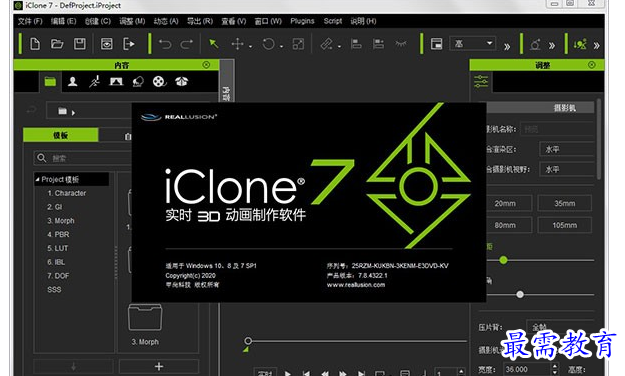This screenshot has width=625, height=376.
Task: Expand the folder path breadcrumb arrow
Action: pyautogui.click(x=73, y=113)
